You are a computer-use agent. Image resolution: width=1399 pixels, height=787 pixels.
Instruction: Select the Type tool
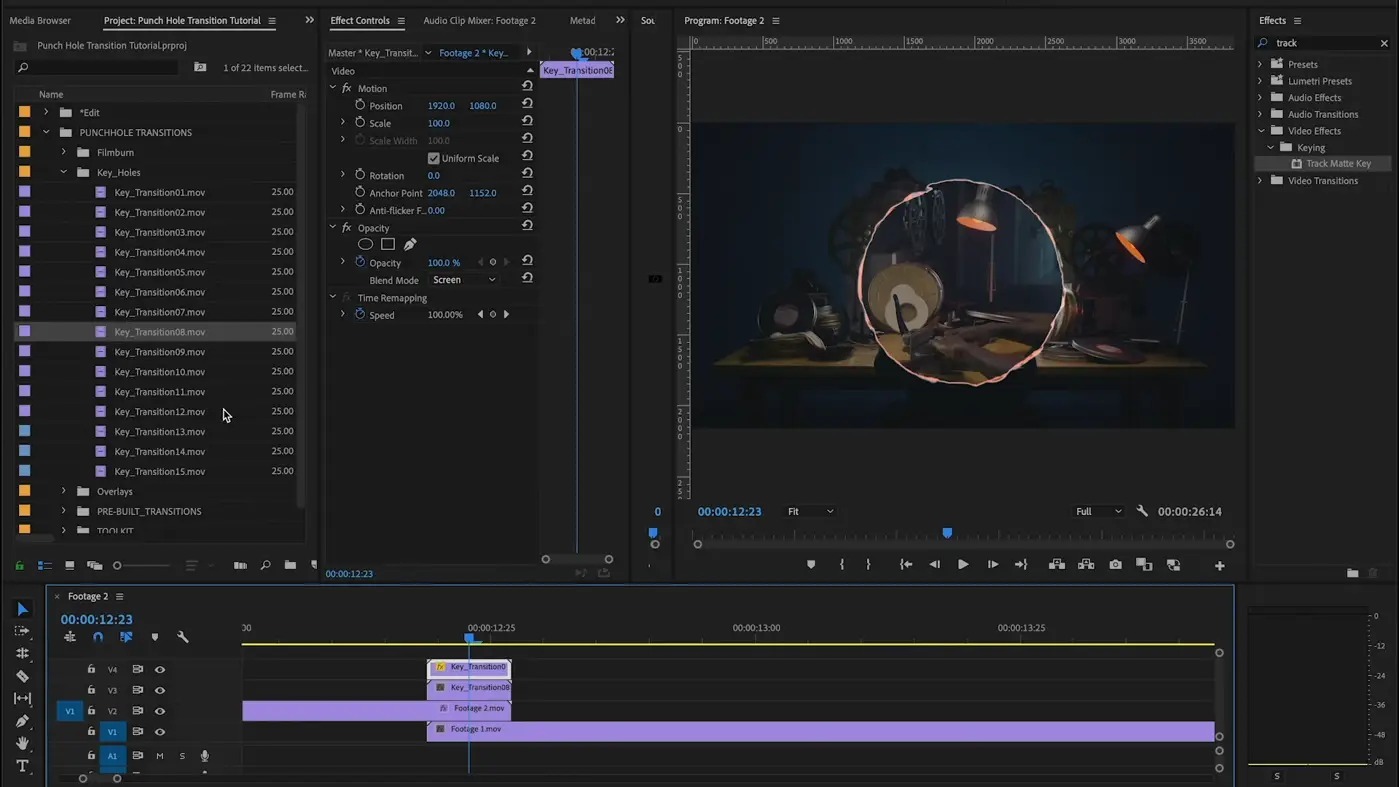[22, 766]
